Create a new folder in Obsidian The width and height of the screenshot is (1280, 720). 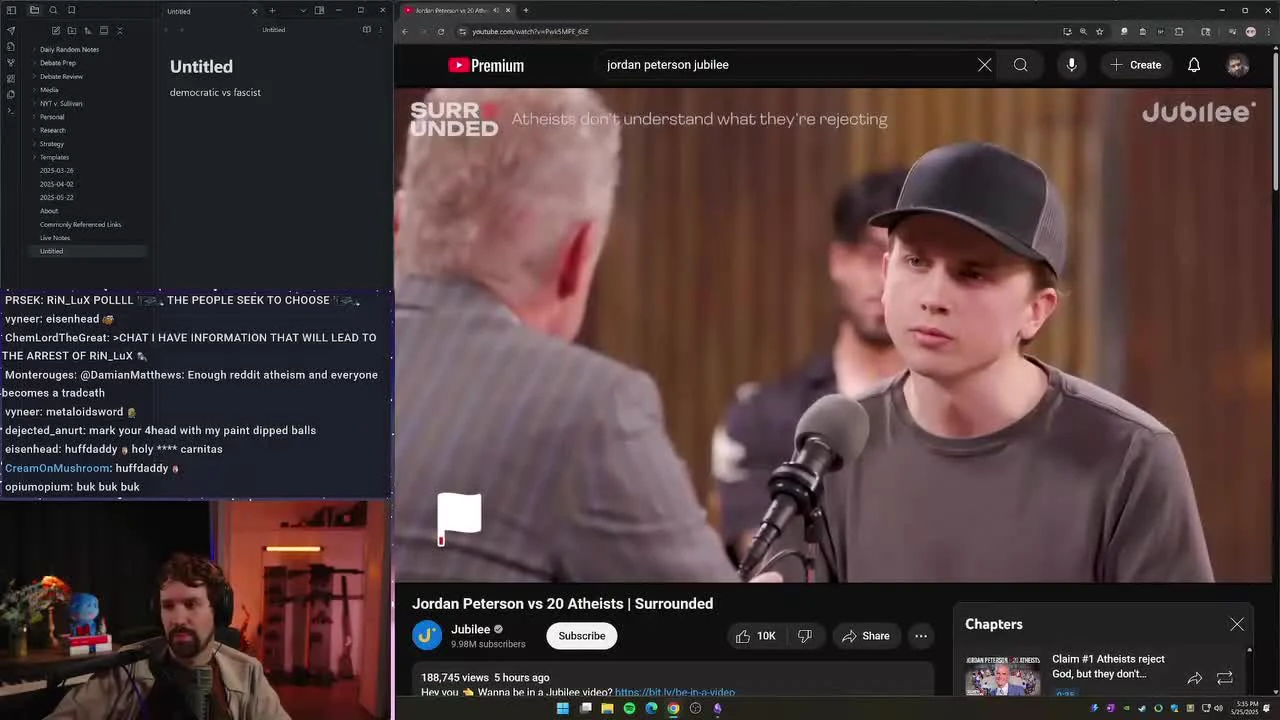[72, 30]
